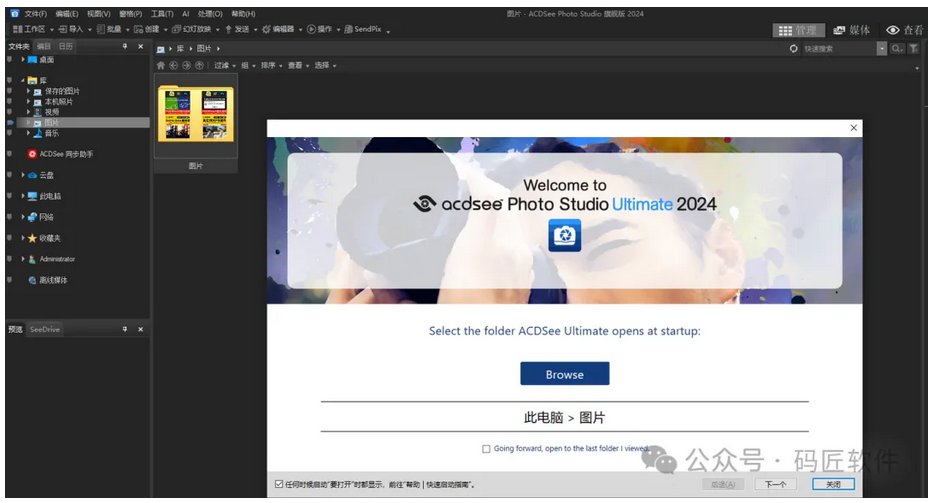Viewport: 945px width, 503px height.
Task: Select 视频 in folder tree
Action: [52, 112]
